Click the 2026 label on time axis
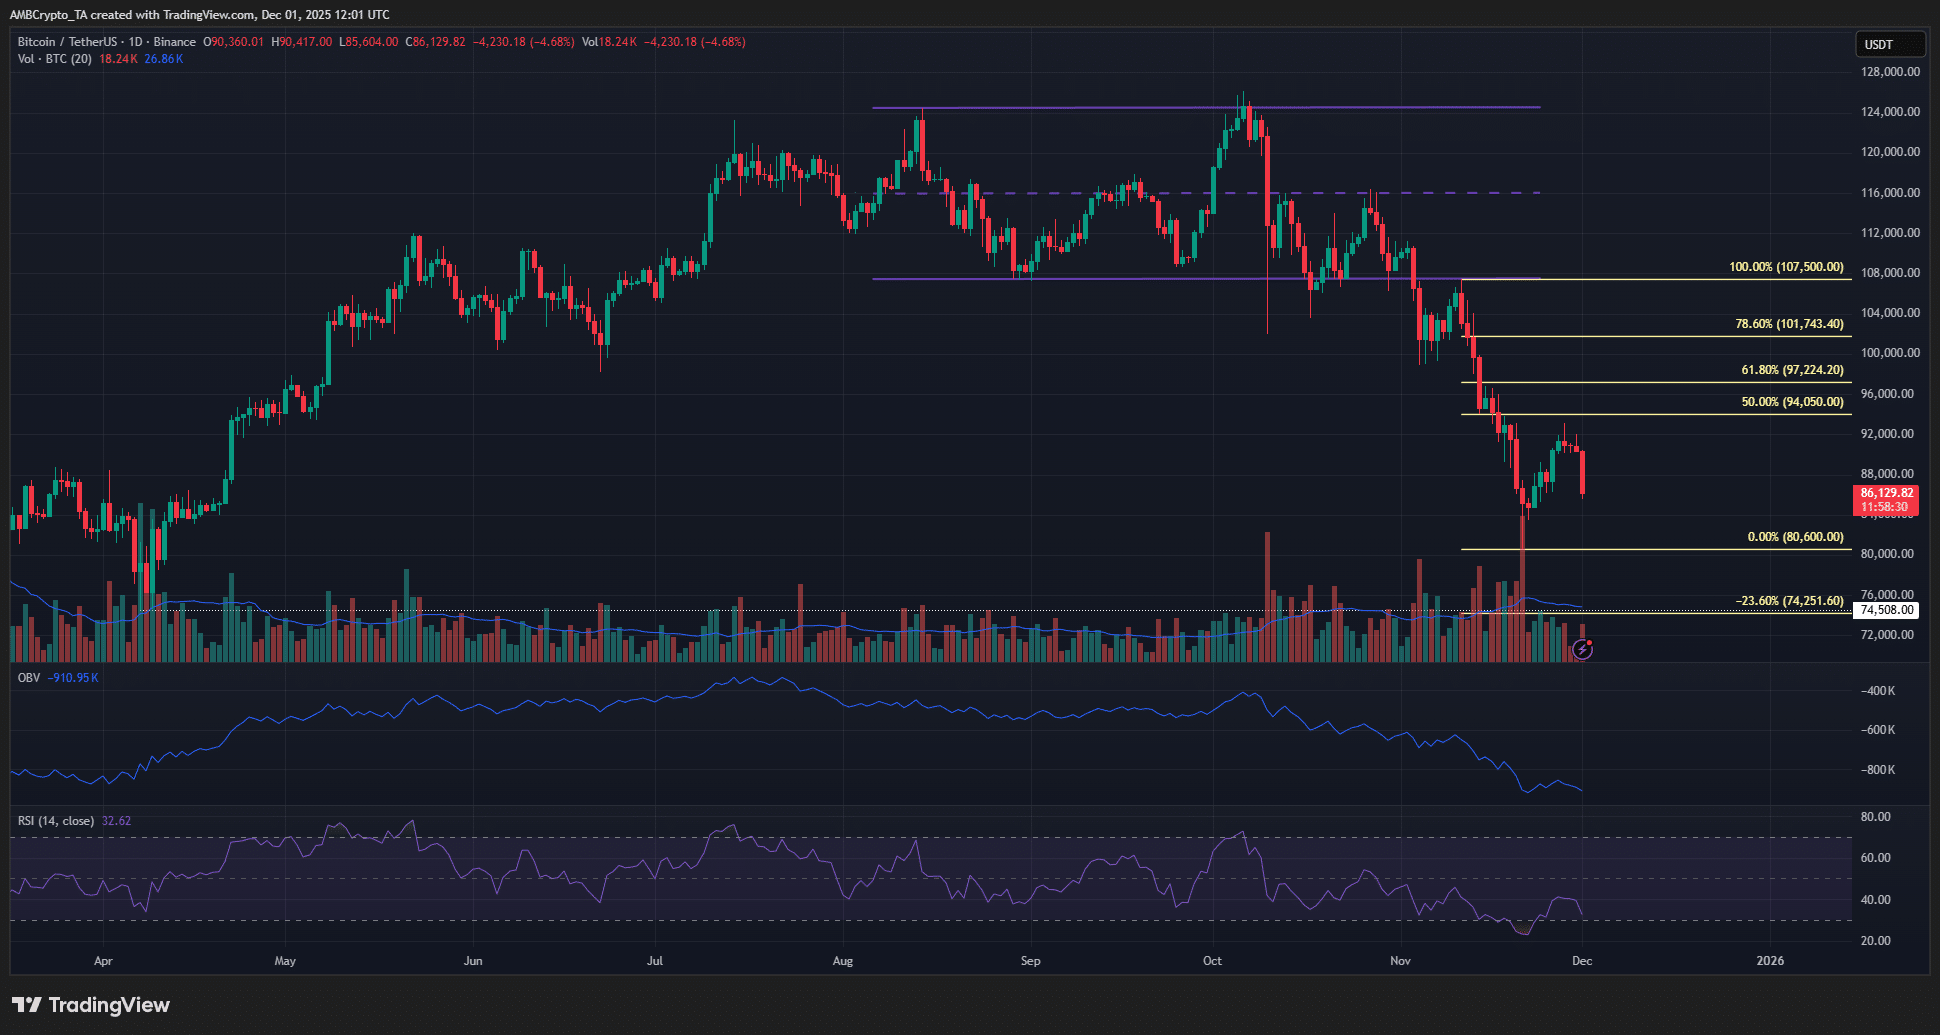The image size is (1940, 1035). pyautogui.click(x=1770, y=961)
